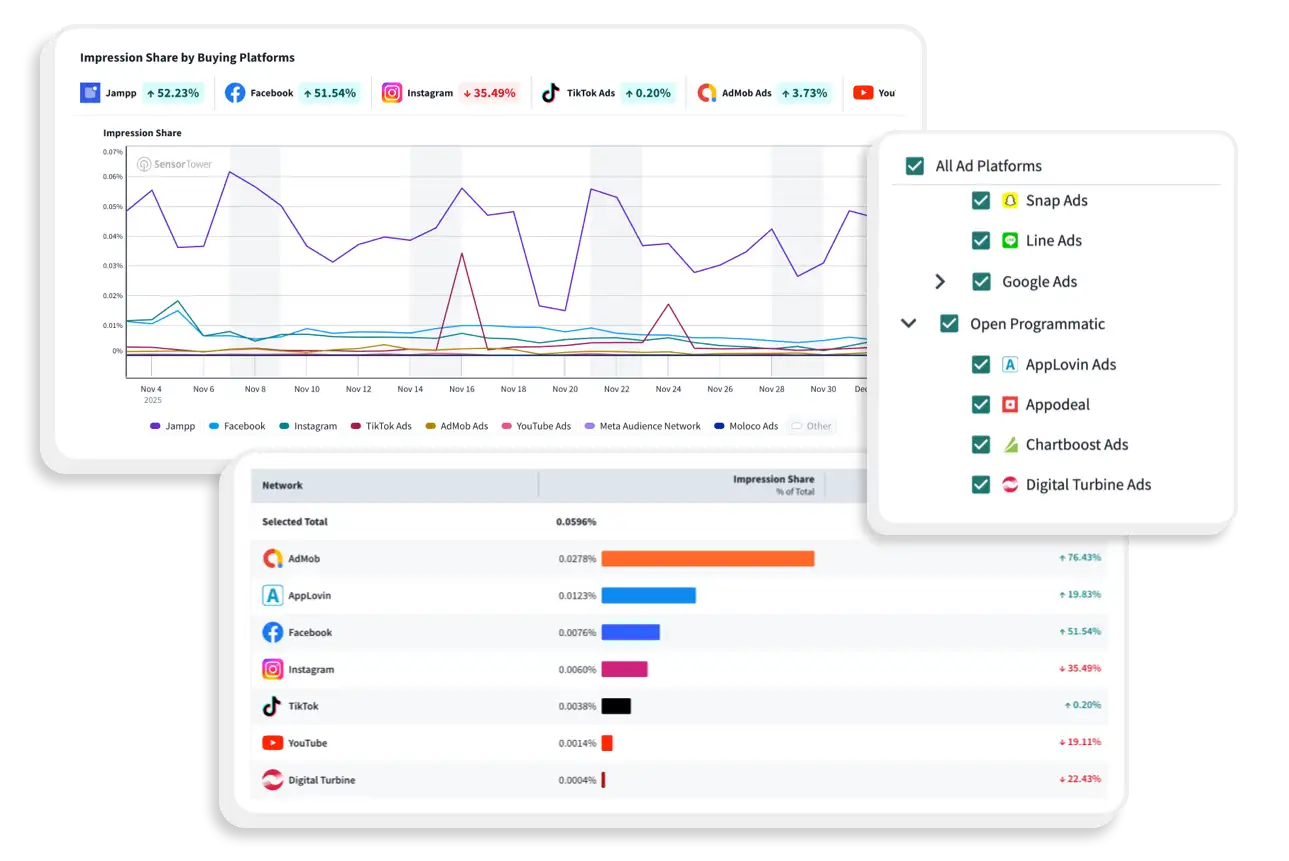
Task: Click the Digital Turbine Ads icon in list
Action: (1010, 484)
